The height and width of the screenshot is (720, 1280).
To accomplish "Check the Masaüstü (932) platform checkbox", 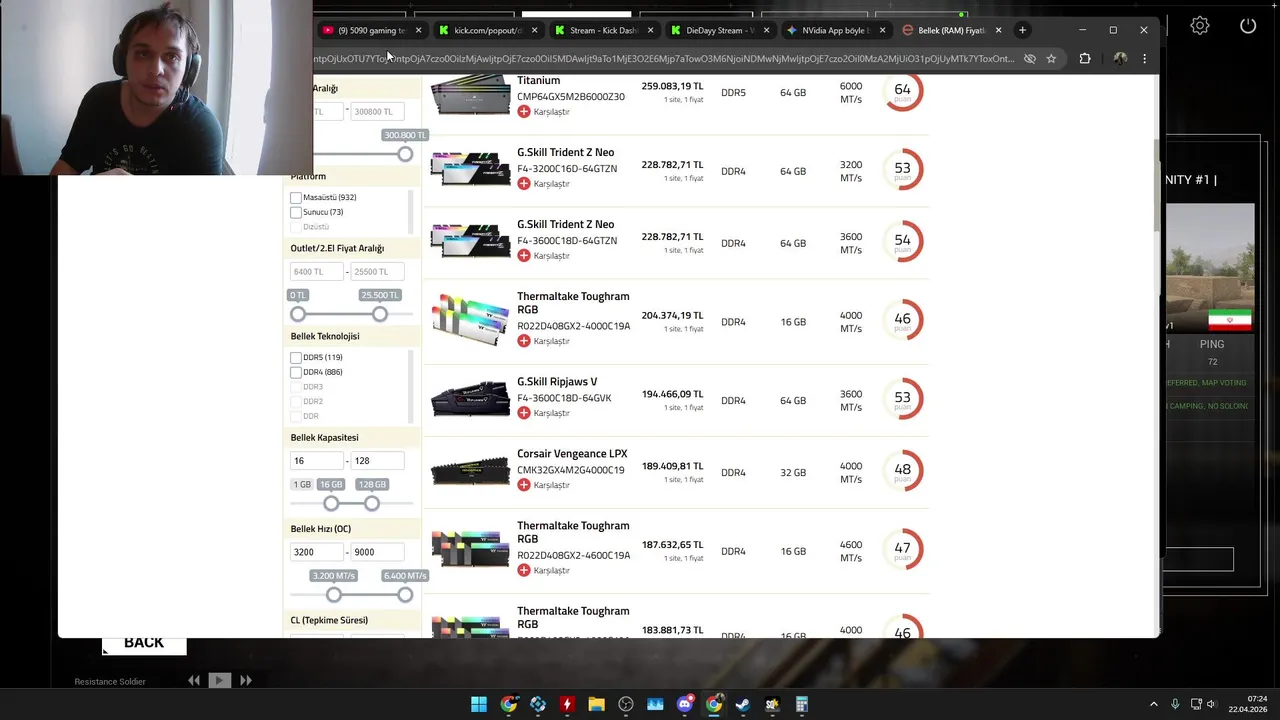I will (x=296, y=198).
